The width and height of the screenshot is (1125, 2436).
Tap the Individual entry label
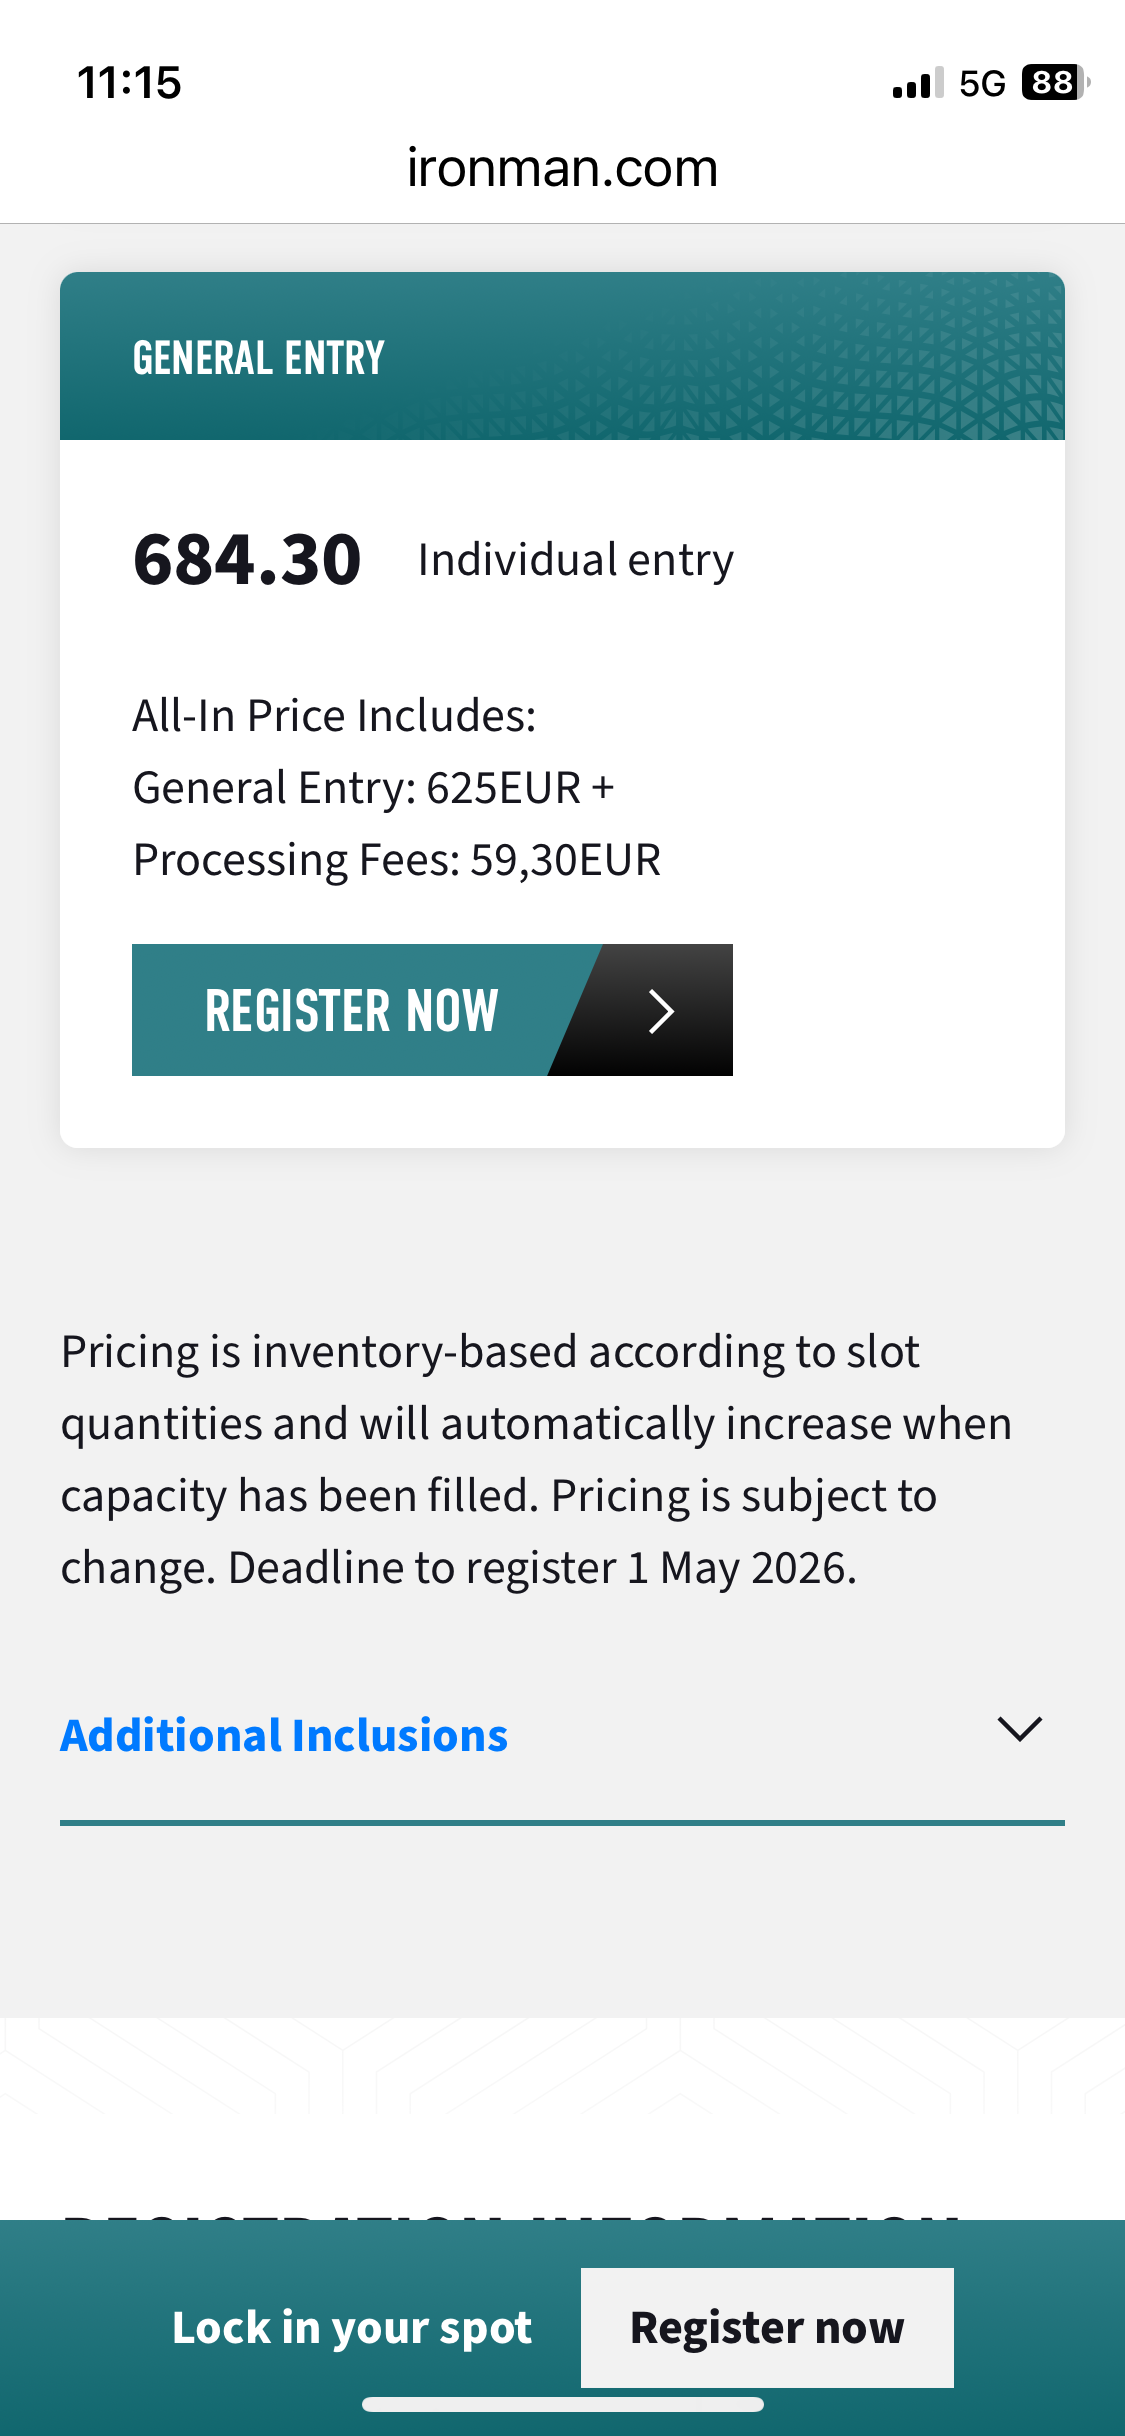[575, 560]
